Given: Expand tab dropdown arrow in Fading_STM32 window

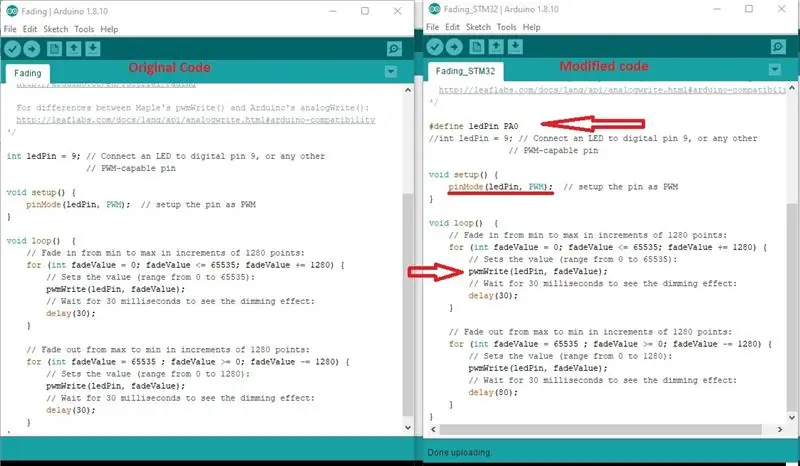Looking at the screenshot, I should coord(774,69).
